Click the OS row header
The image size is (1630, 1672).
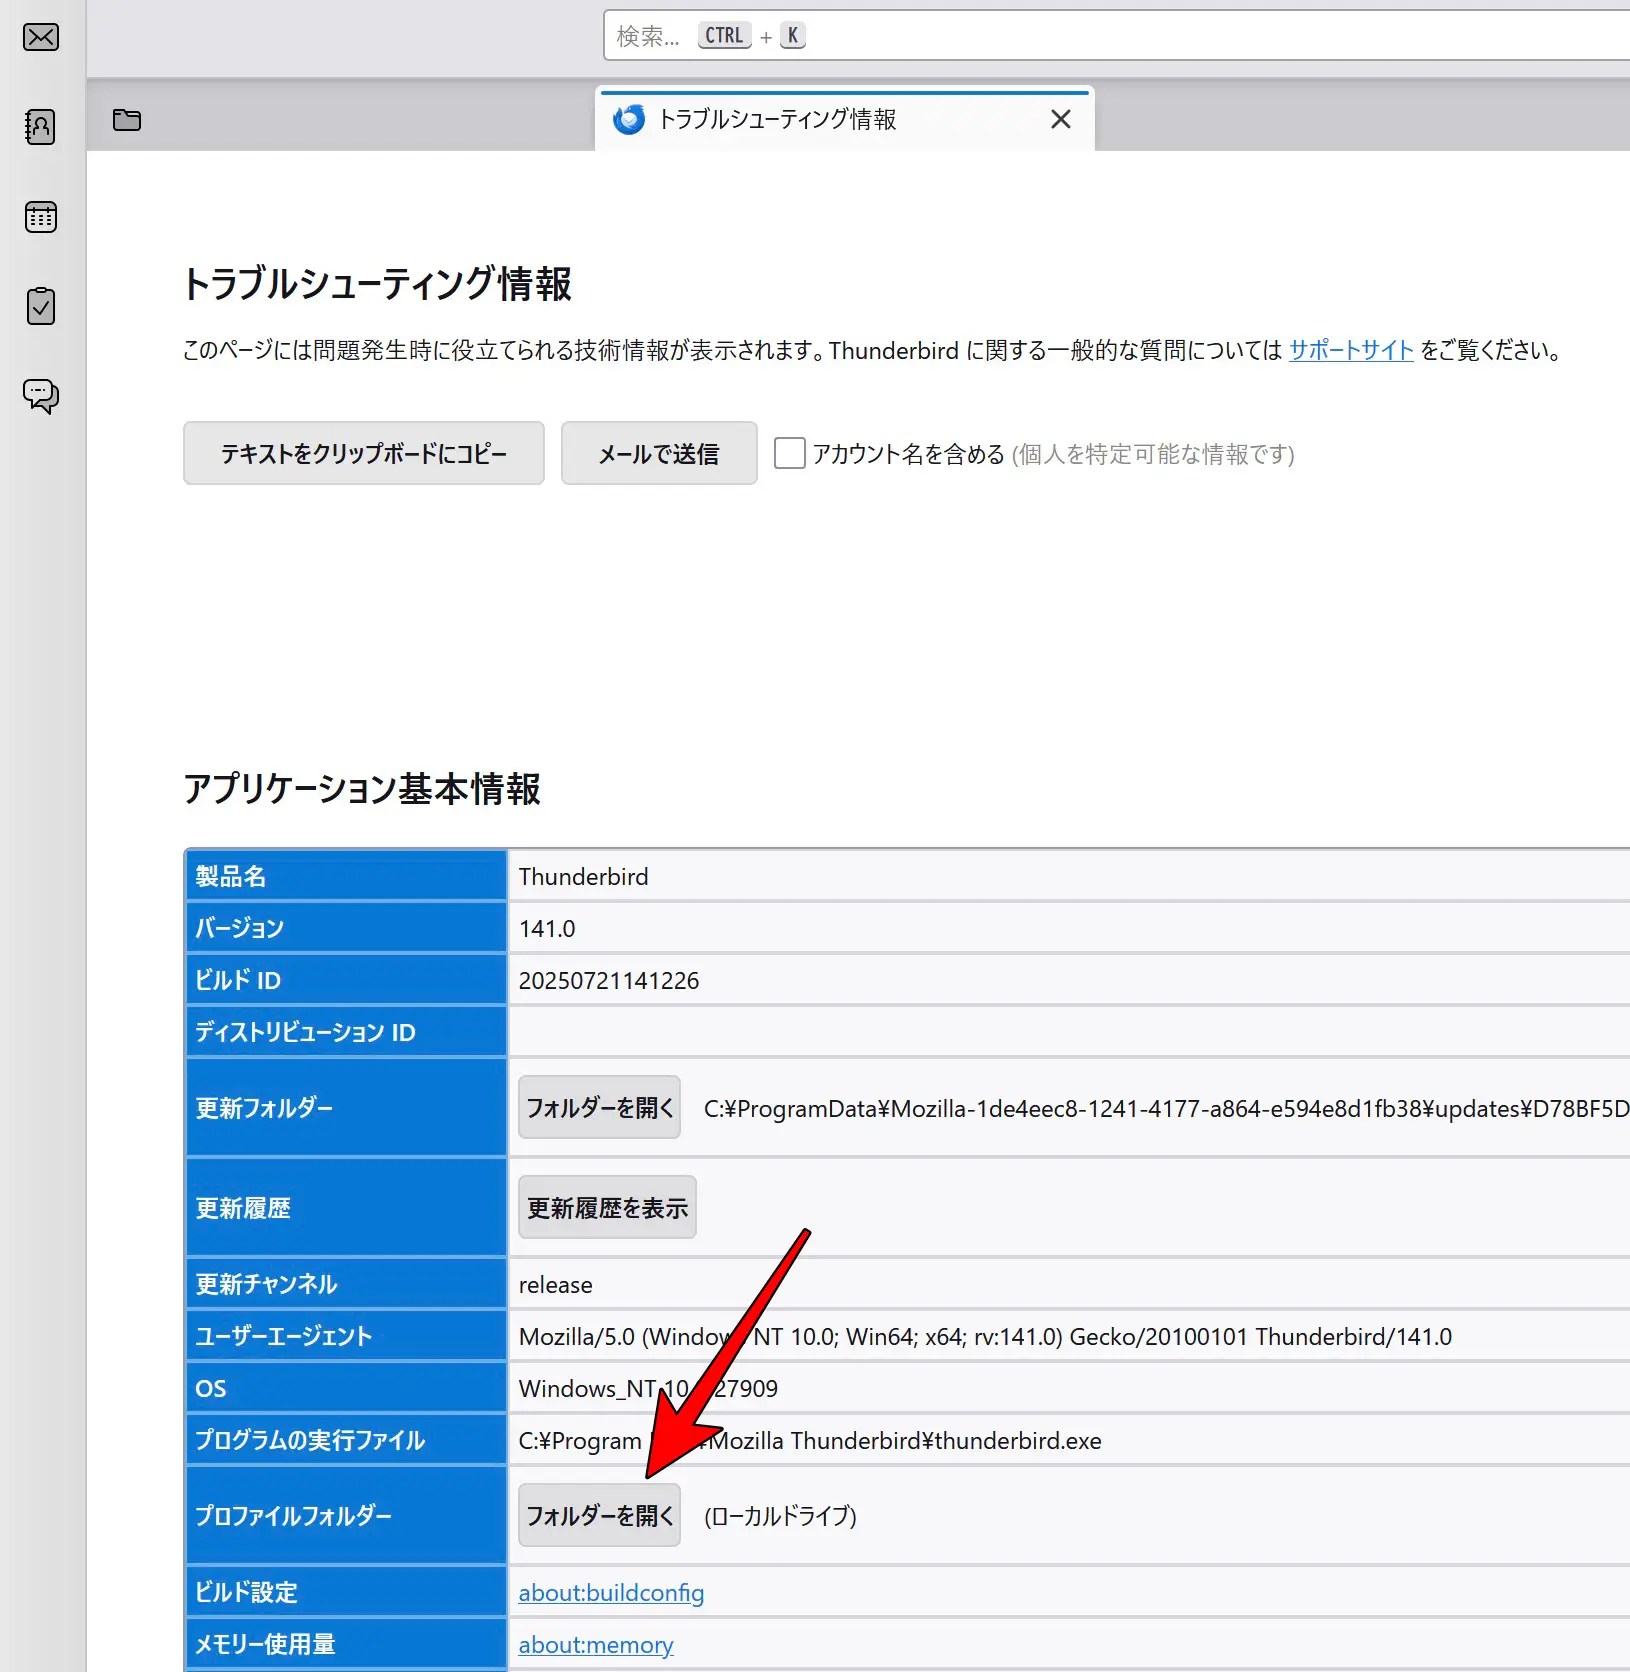[346, 1388]
